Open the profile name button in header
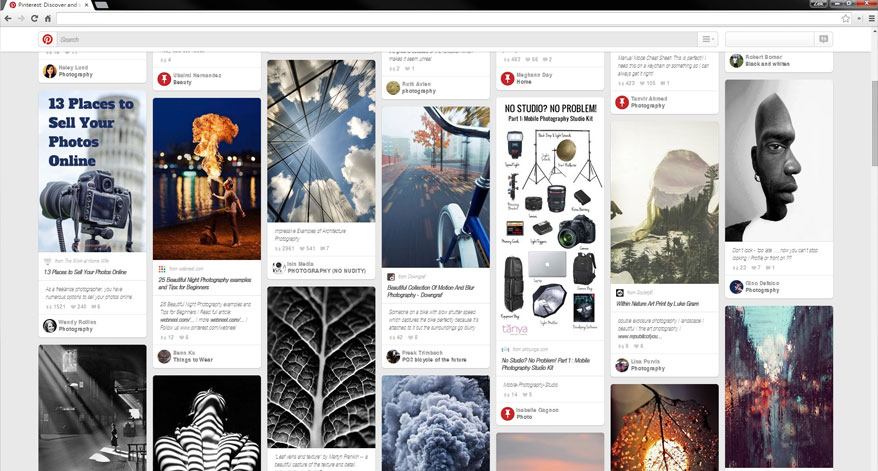Image resolution: width=878 pixels, height=471 pixels. click(x=769, y=39)
